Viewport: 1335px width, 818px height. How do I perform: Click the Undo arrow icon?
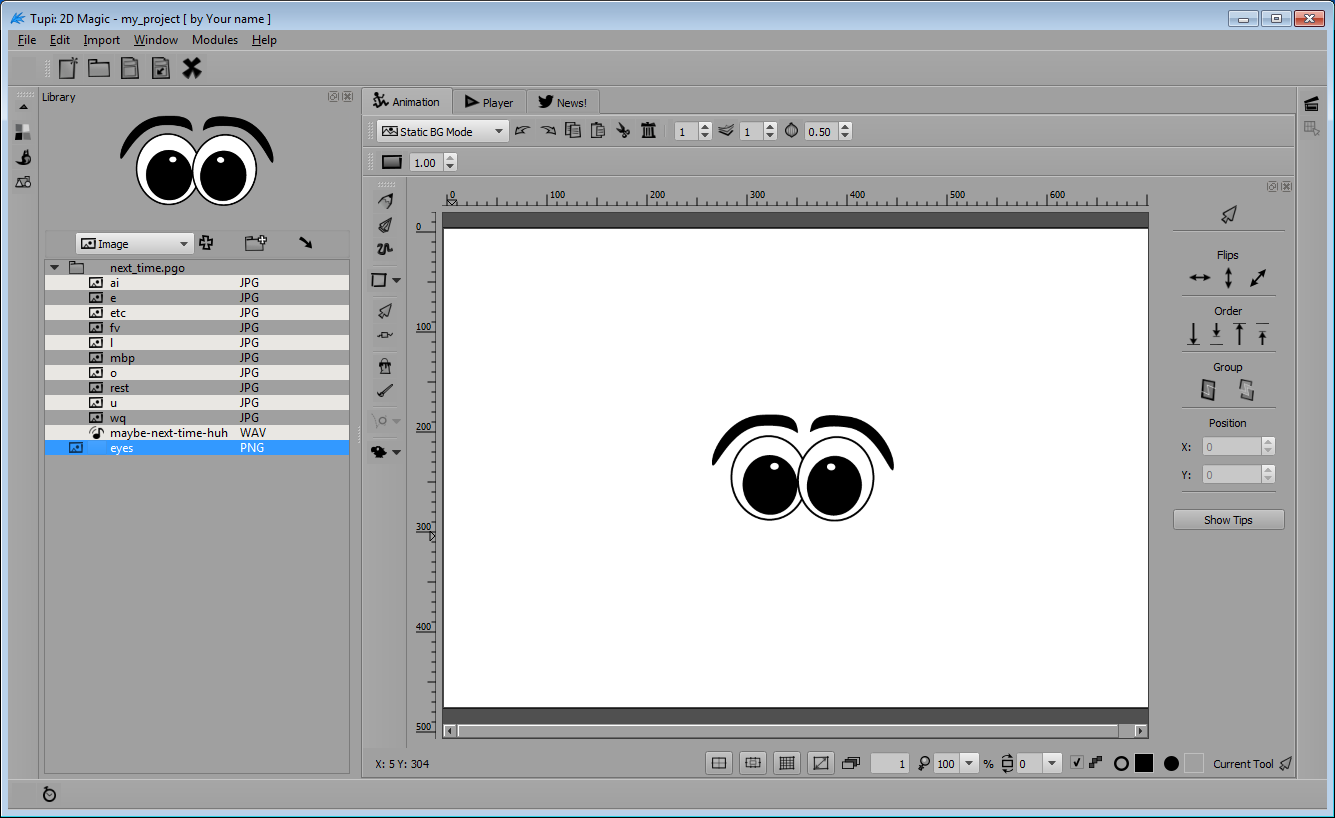(x=522, y=131)
